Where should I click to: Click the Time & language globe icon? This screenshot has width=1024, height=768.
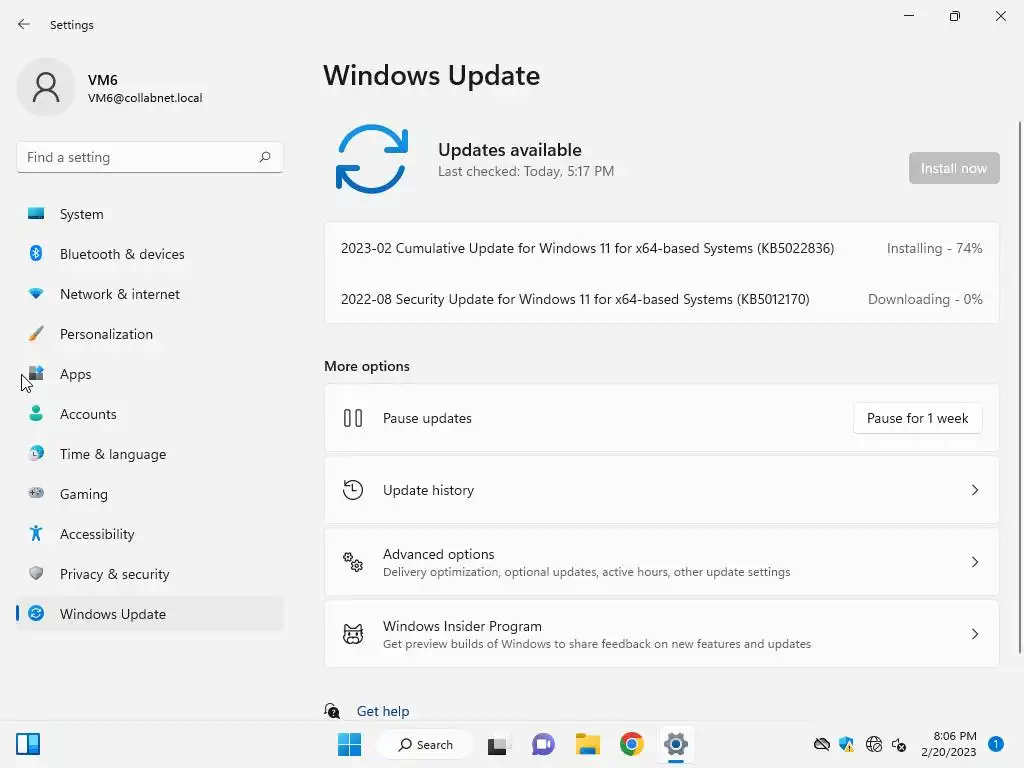tap(36, 453)
